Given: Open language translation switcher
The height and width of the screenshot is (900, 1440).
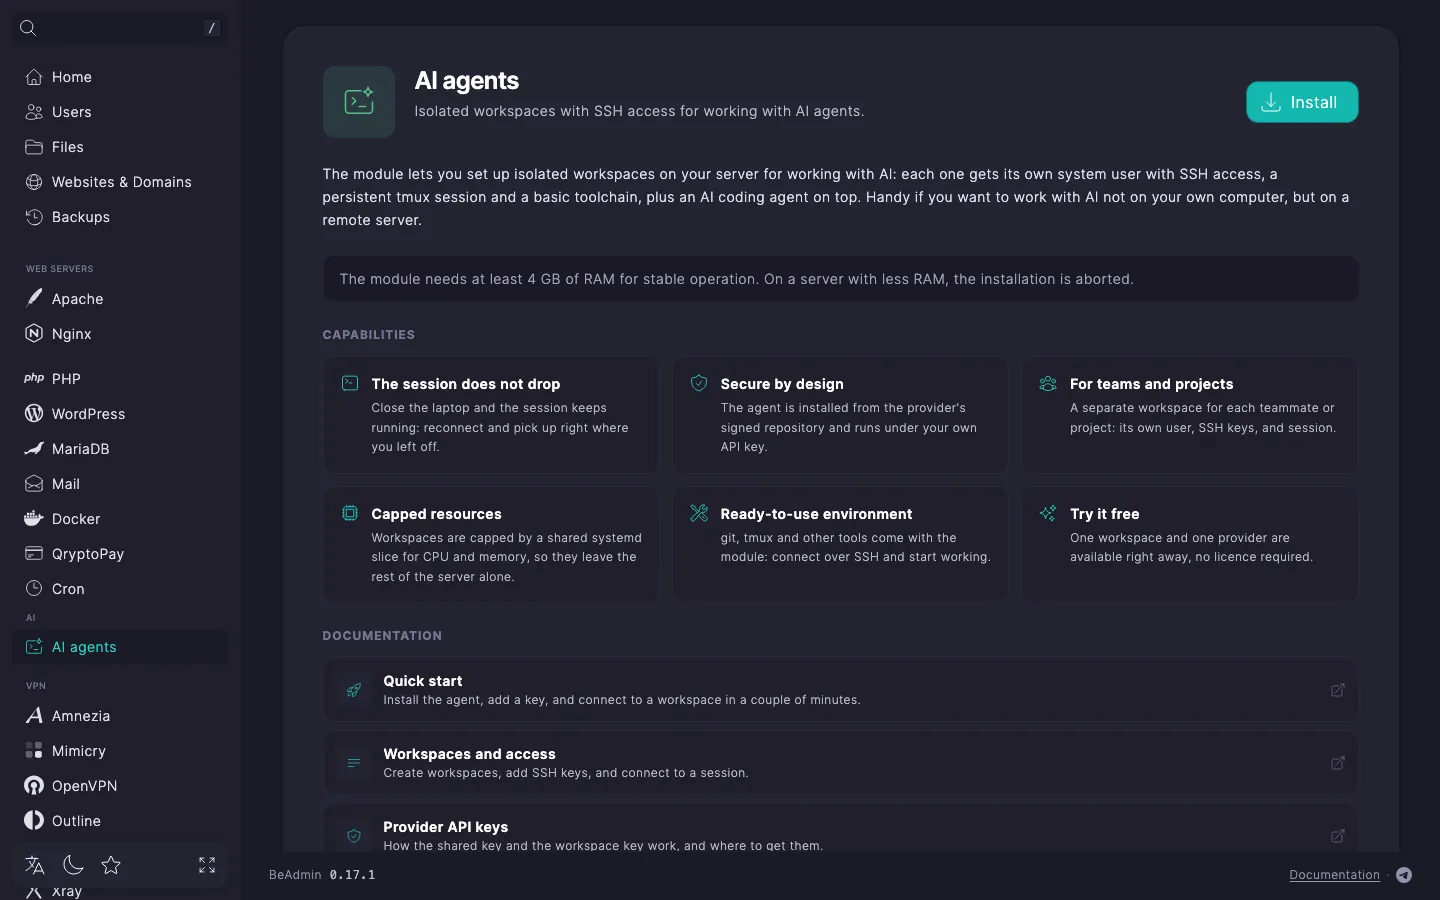Looking at the screenshot, I should click(35, 865).
